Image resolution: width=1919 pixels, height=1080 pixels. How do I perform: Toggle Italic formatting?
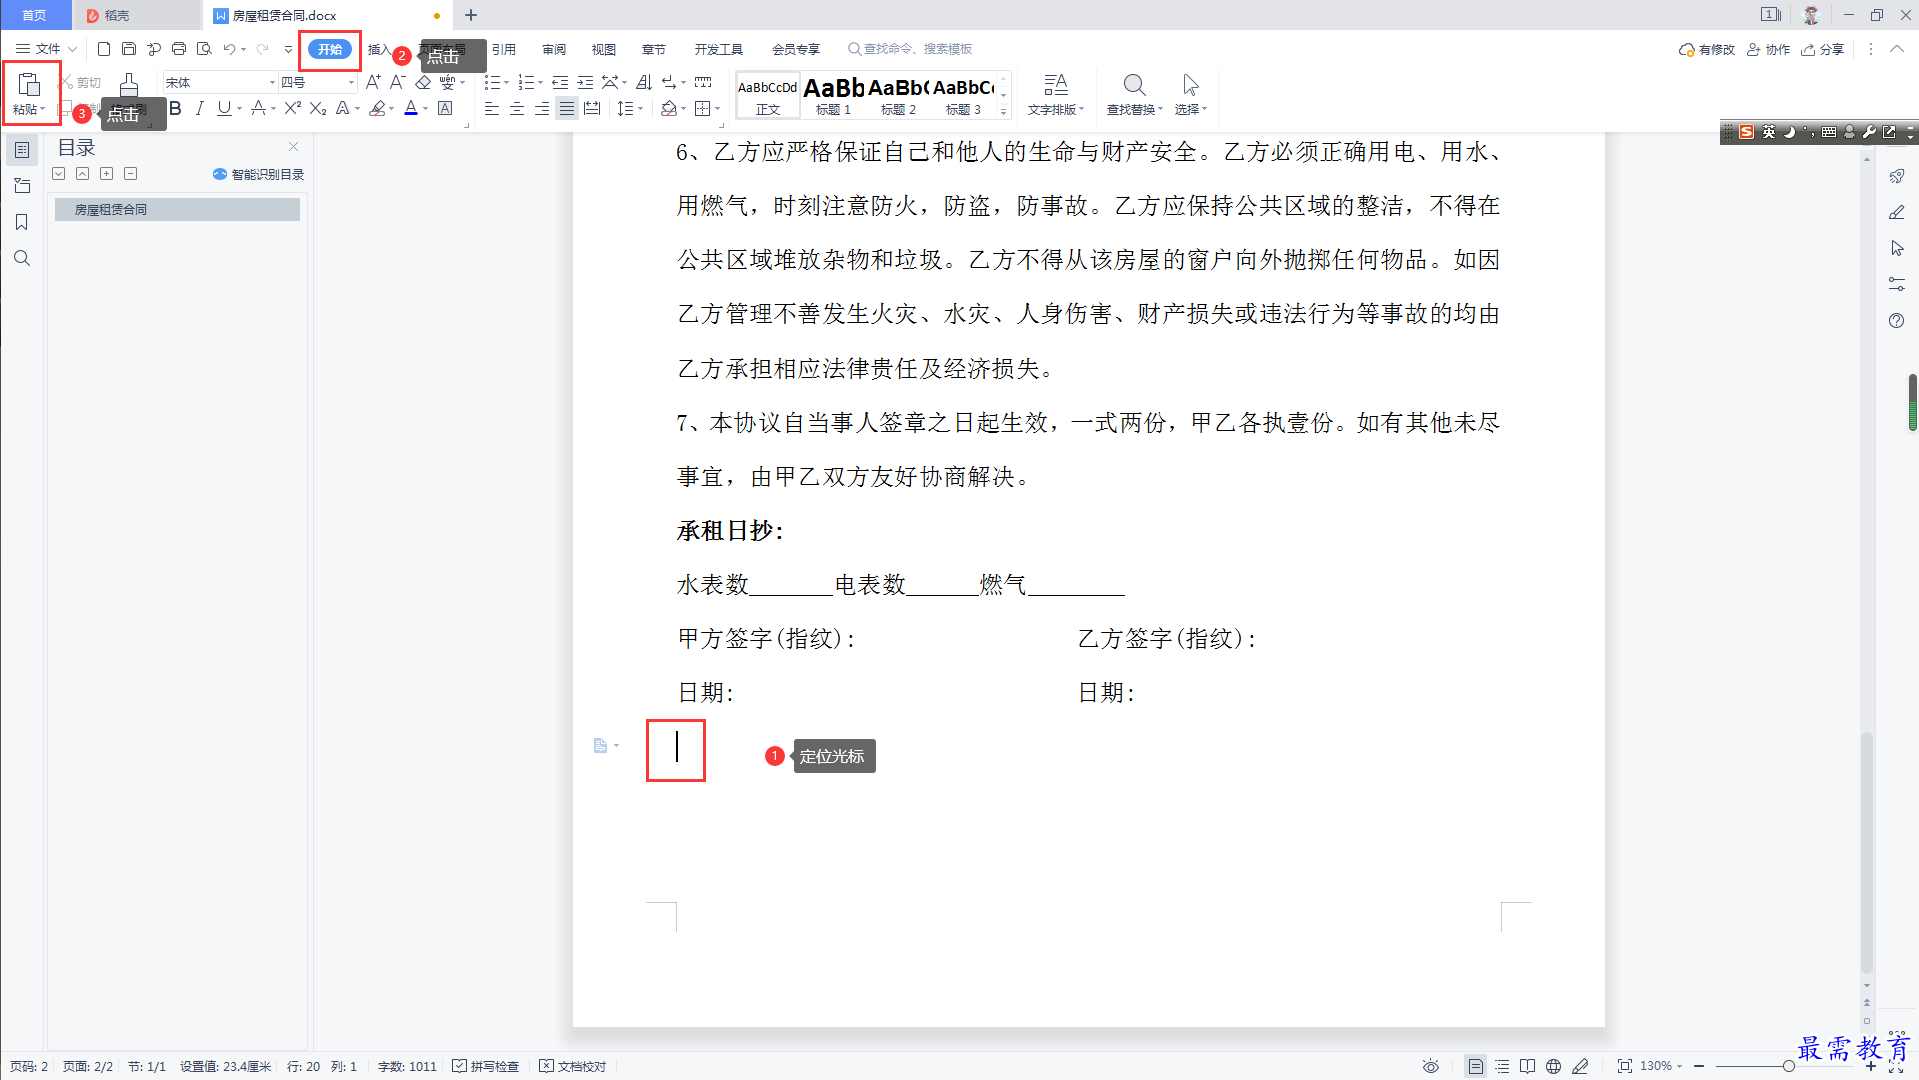[199, 108]
